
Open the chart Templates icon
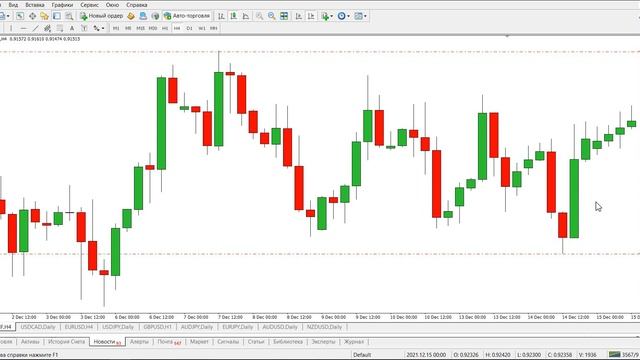(358, 16)
